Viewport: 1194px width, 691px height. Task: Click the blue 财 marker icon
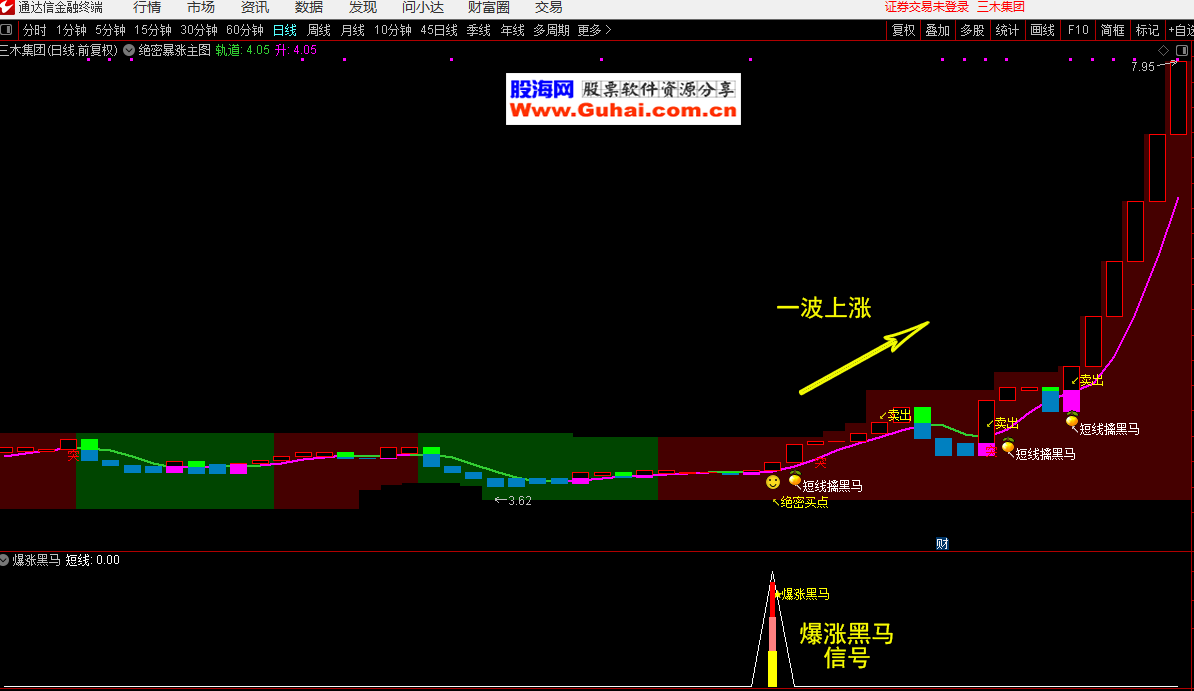(942, 544)
